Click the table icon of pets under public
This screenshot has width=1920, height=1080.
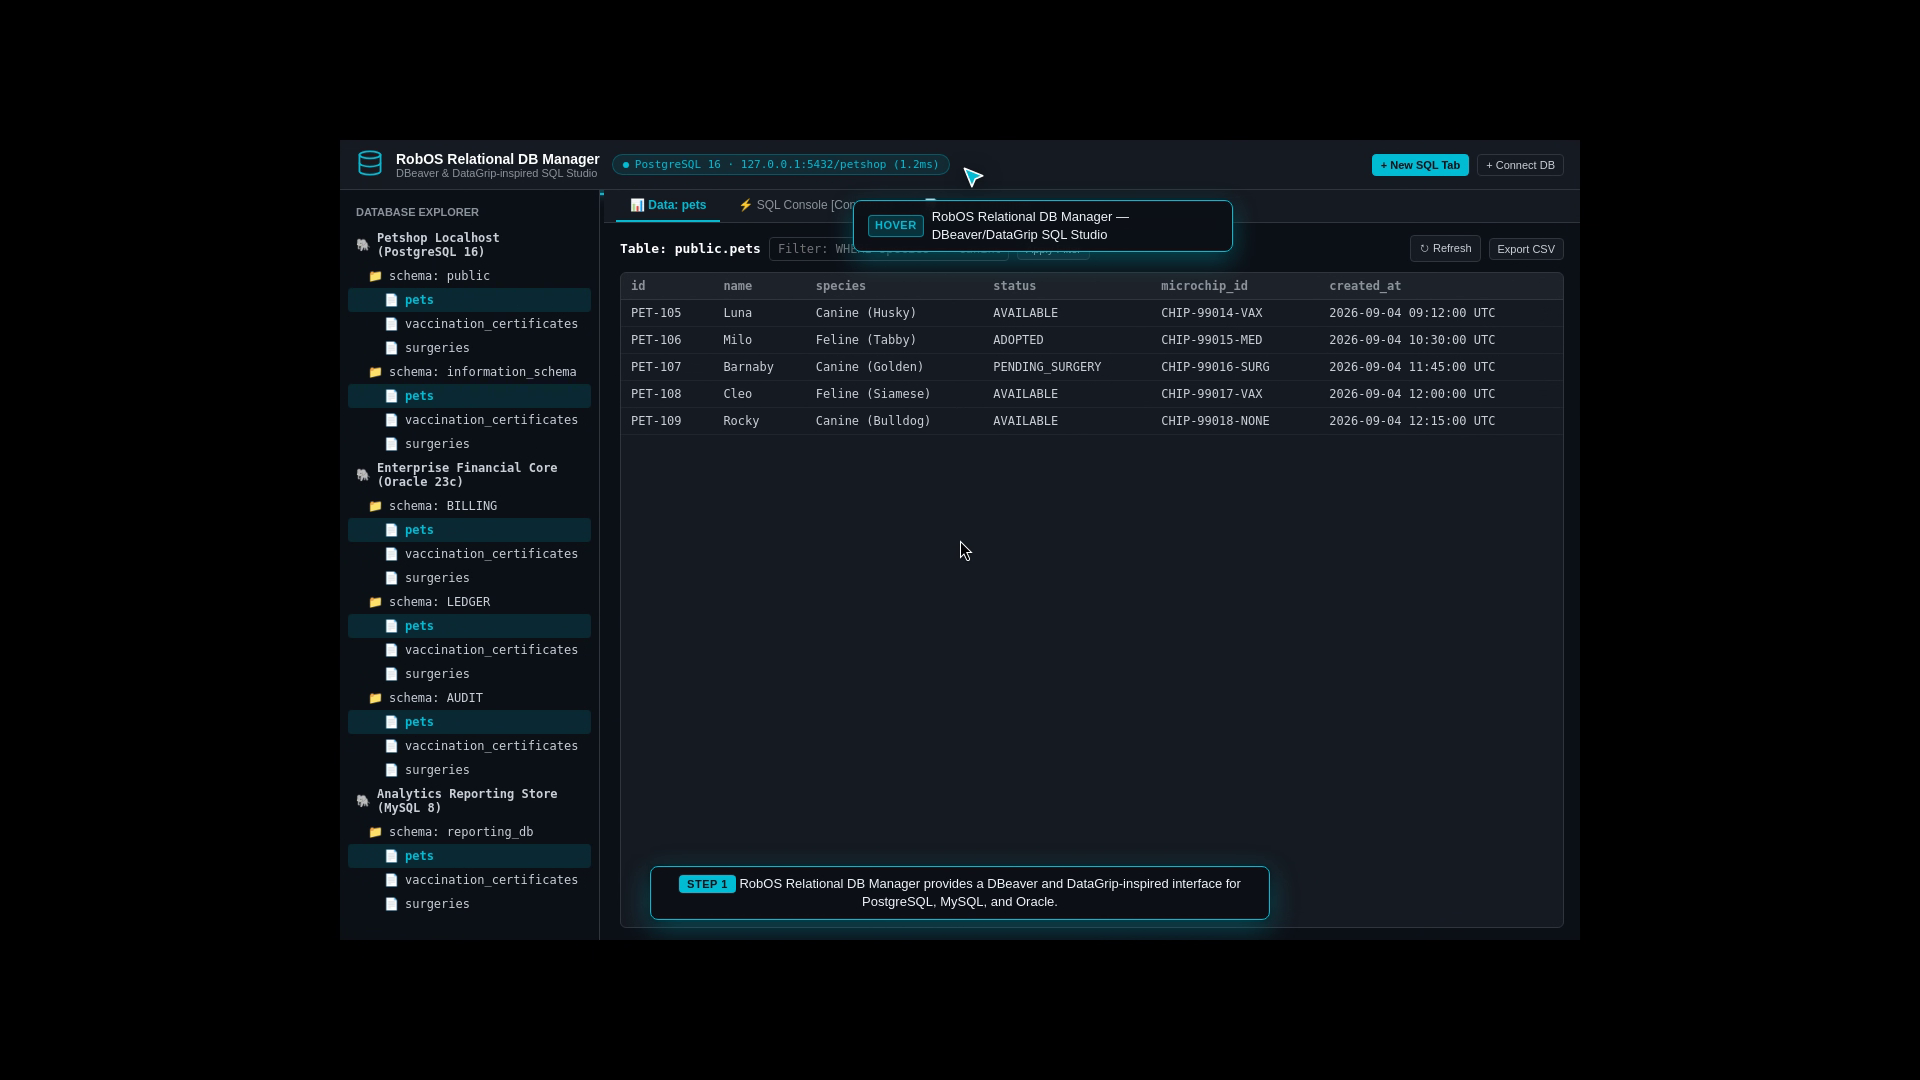click(392, 300)
